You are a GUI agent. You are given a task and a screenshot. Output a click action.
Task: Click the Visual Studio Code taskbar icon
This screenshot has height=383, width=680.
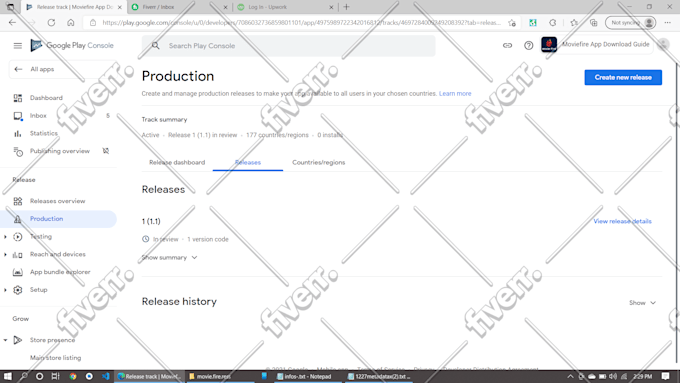[x=105, y=376]
